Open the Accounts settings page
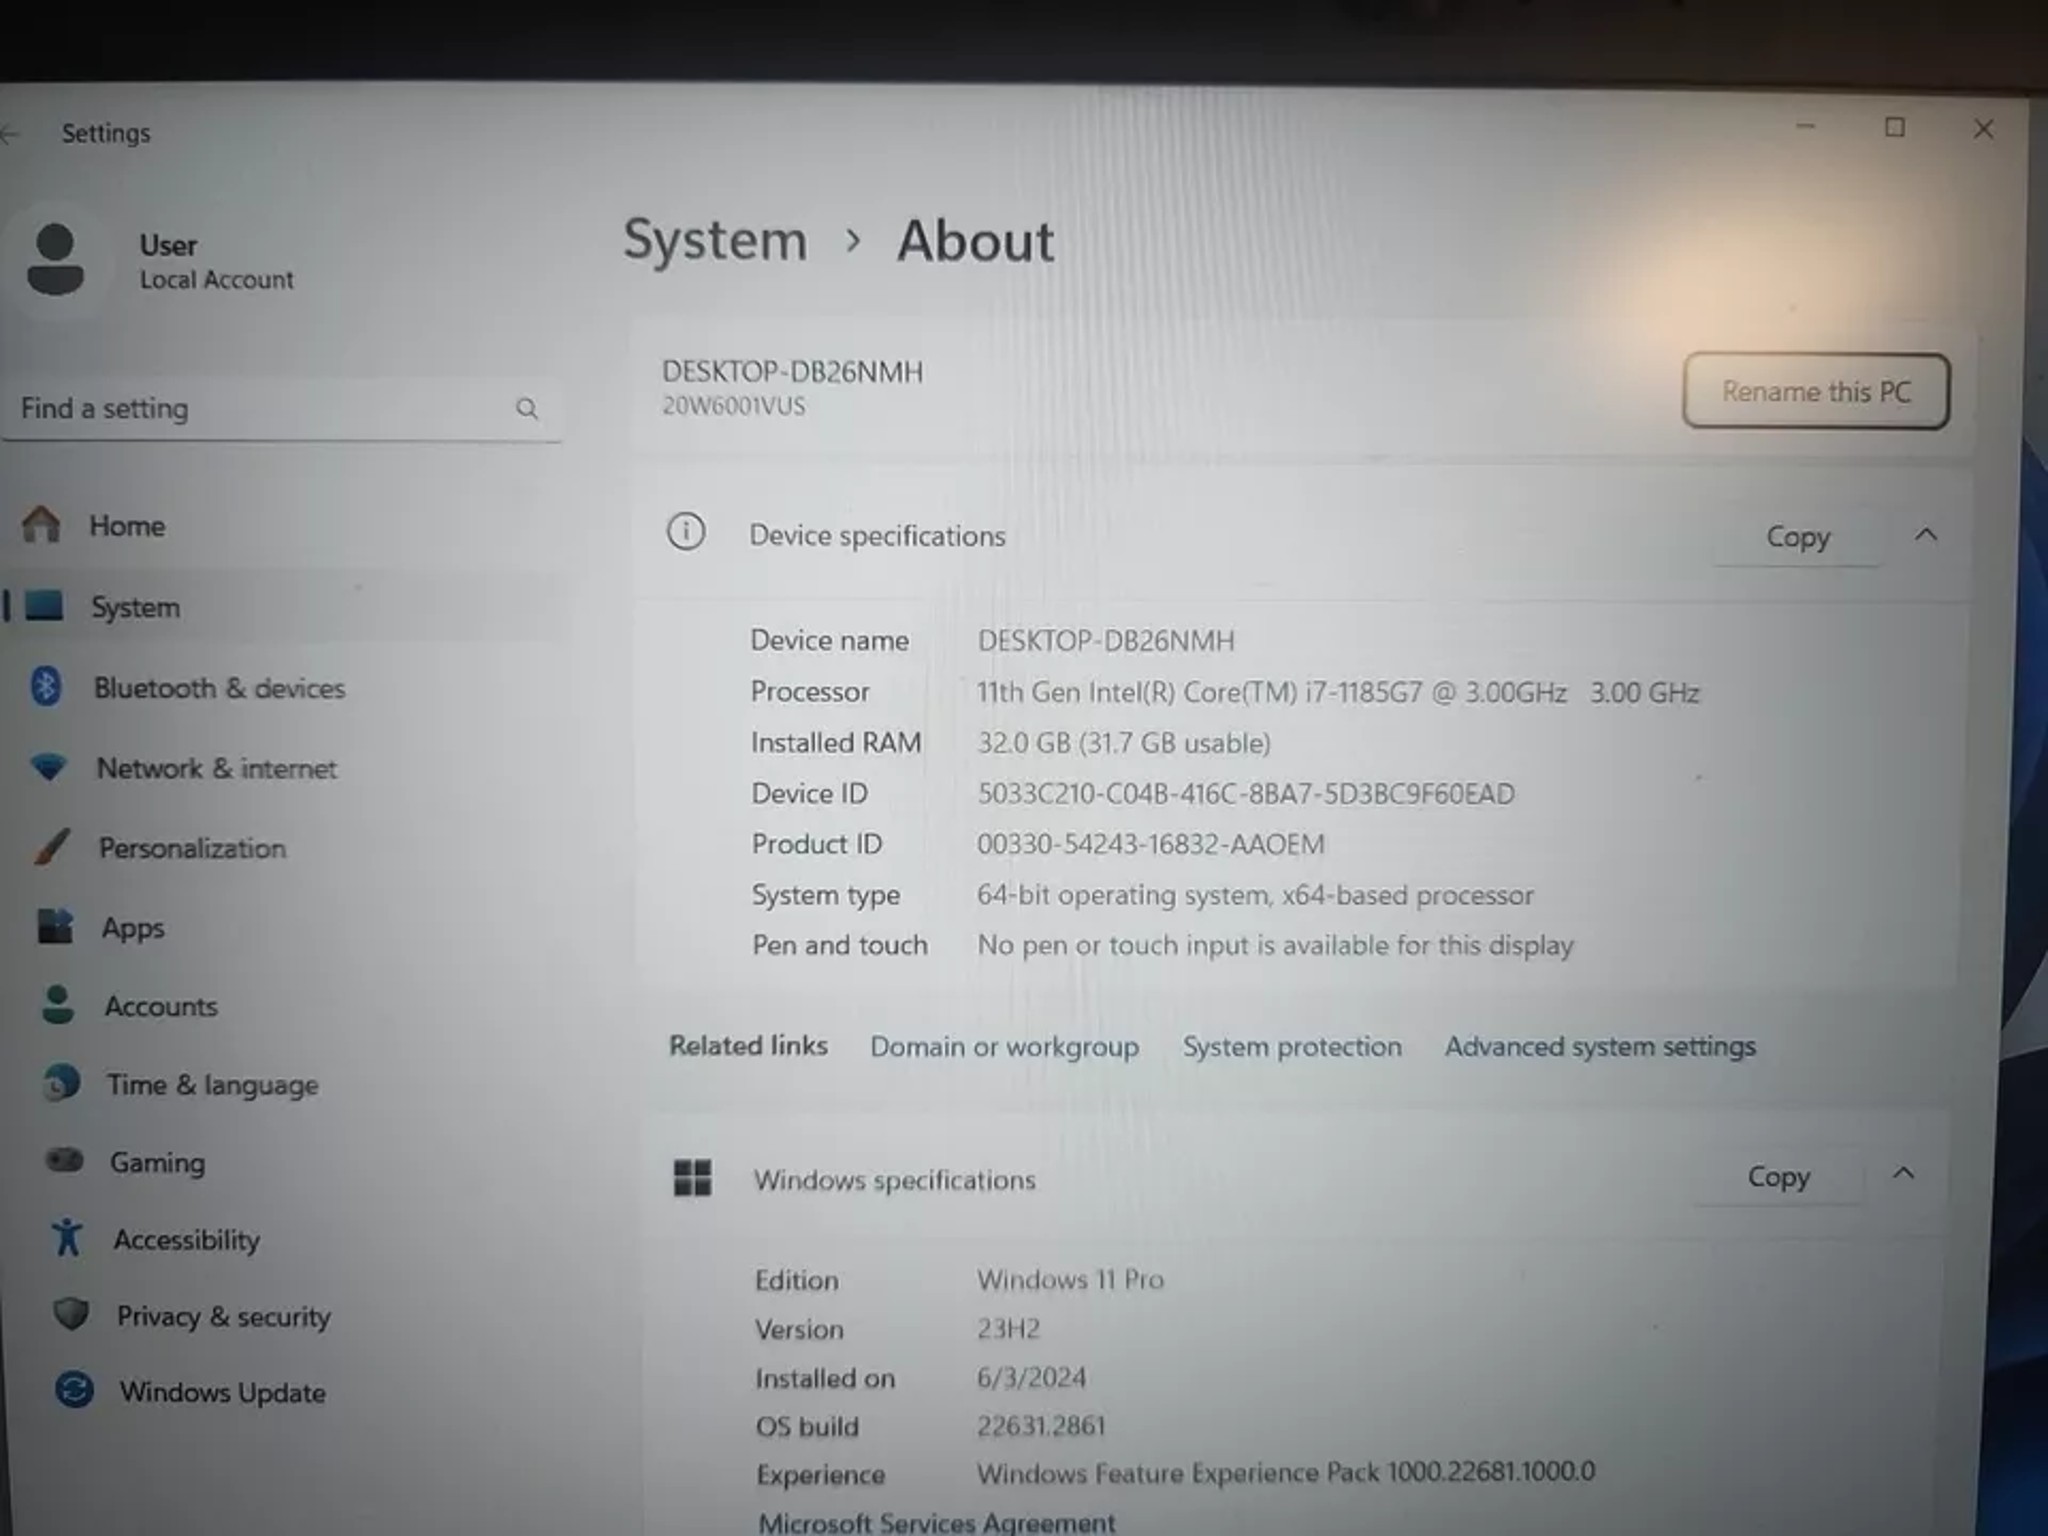This screenshot has height=1536, width=2048. click(x=160, y=1006)
